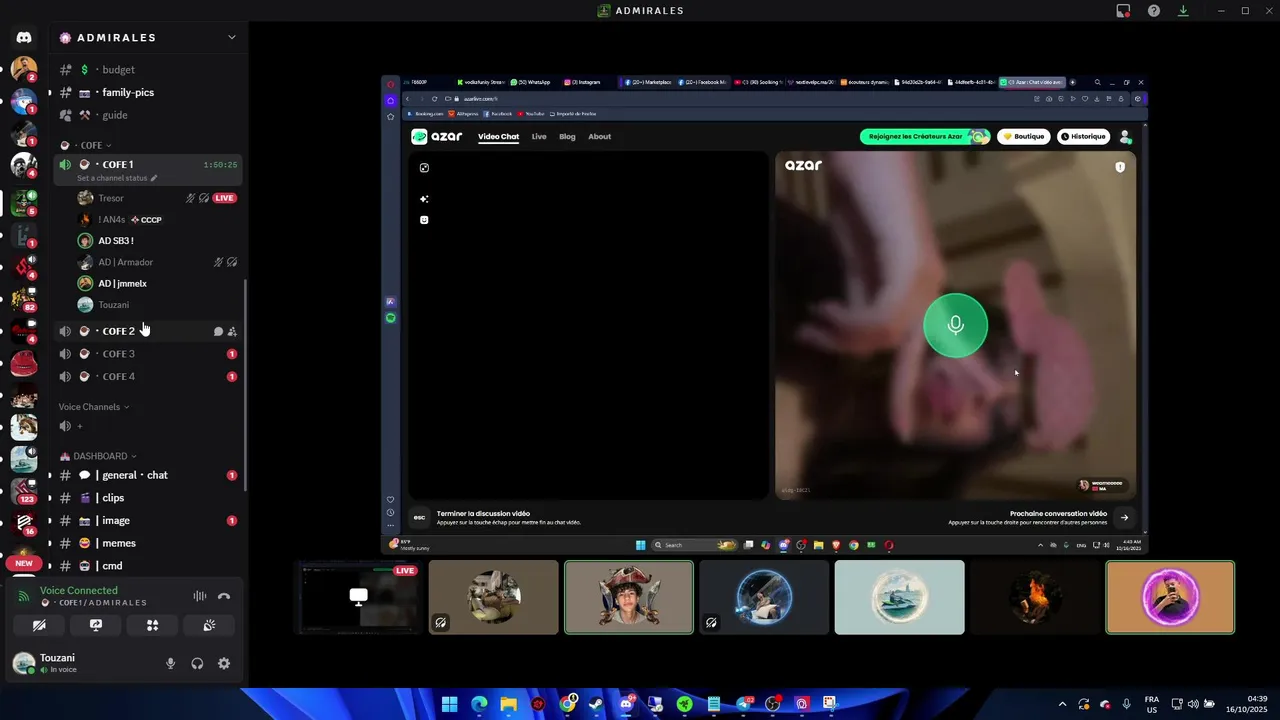Open the budget text channel
1280x720 pixels.
pos(148,70)
